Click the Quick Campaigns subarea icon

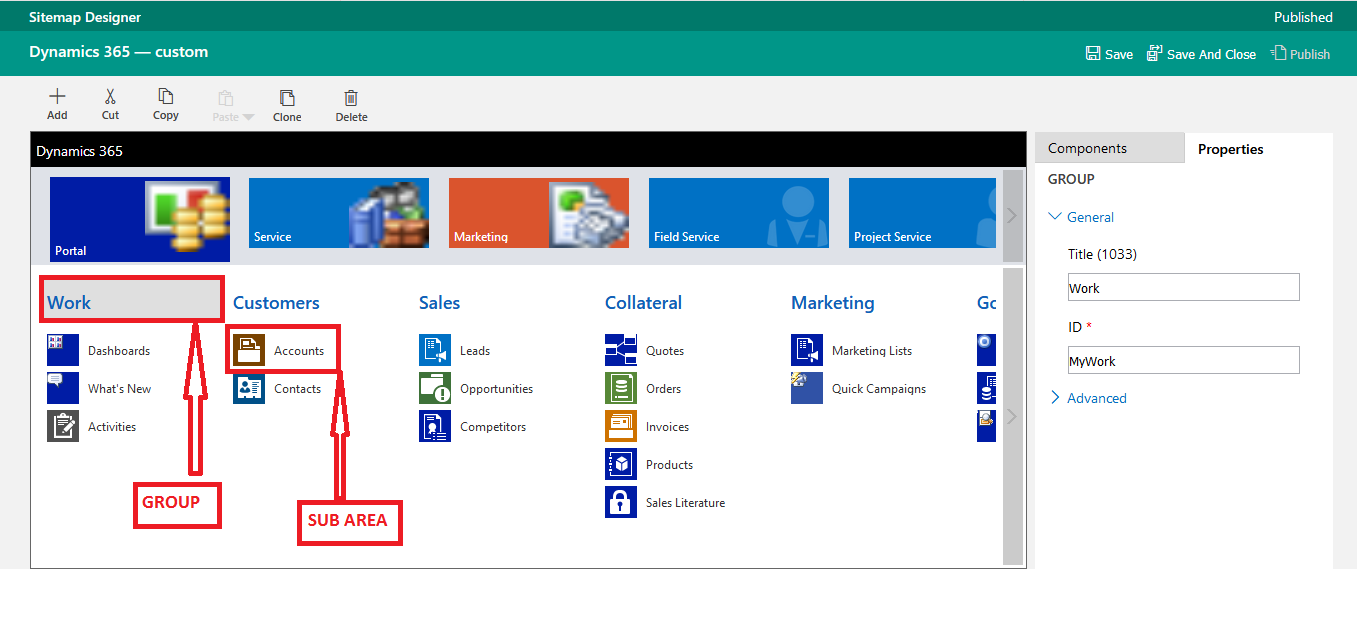pos(807,388)
